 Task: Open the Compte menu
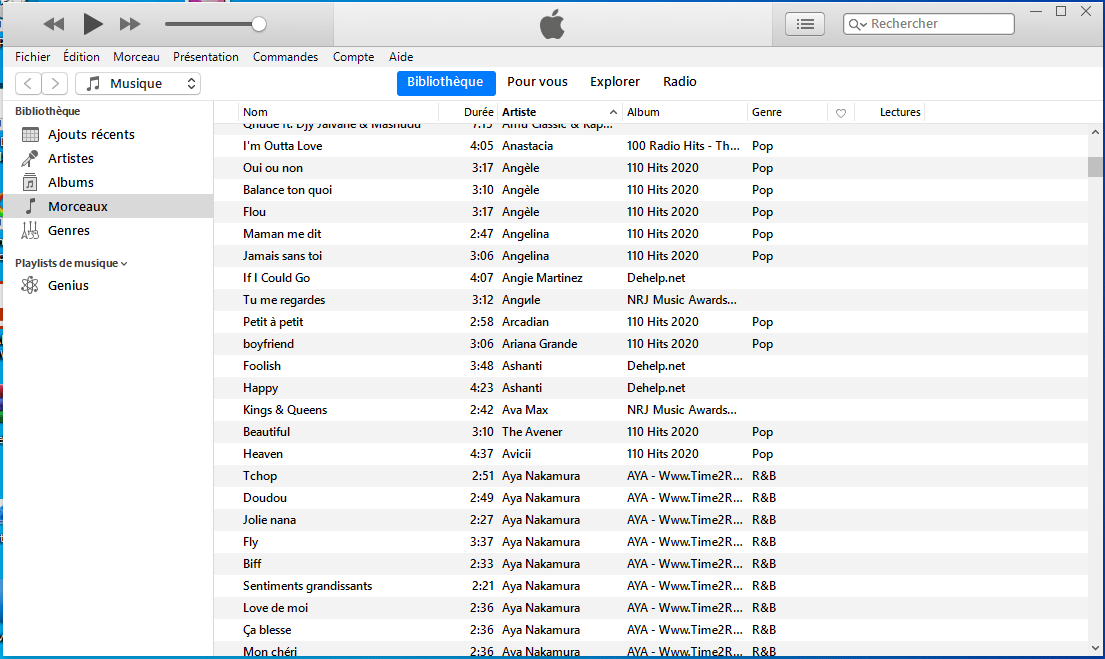(x=353, y=57)
